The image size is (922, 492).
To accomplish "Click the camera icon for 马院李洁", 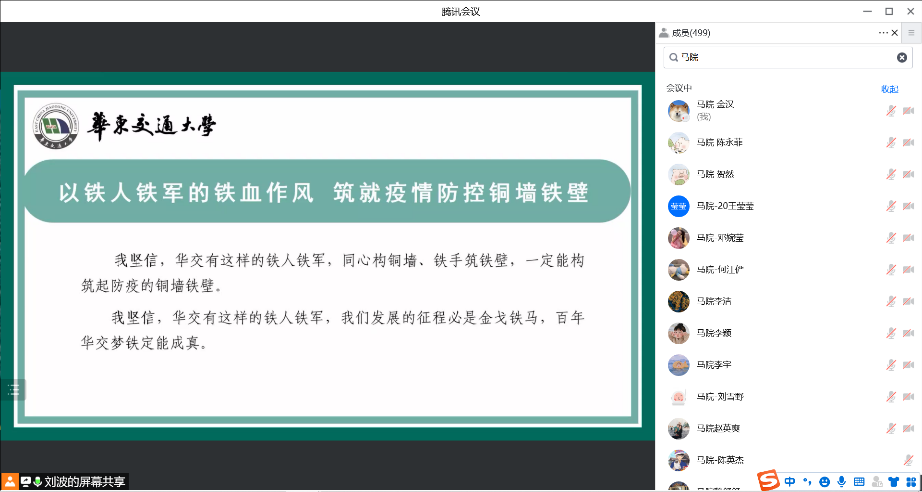I will click(x=909, y=301).
